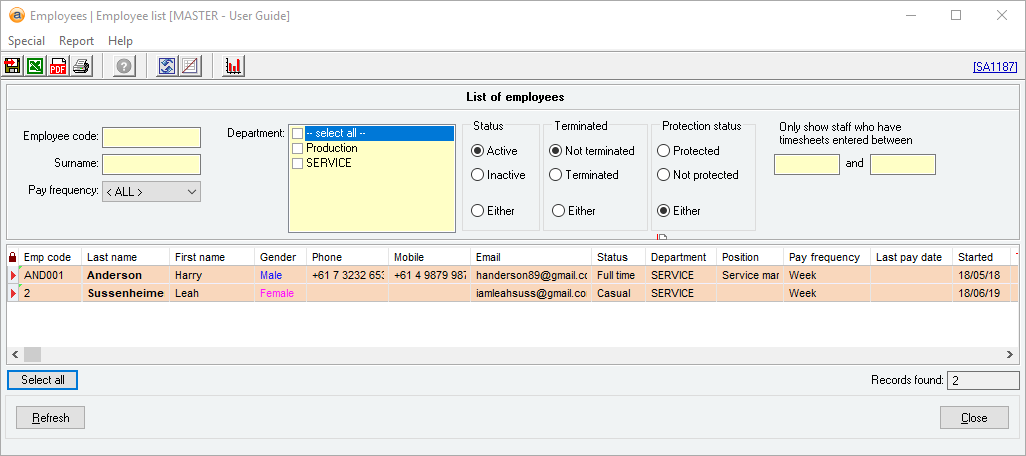The width and height of the screenshot is (1026, 456).
Task: Choose the Terminated radio option
Action: coord(556,175)
